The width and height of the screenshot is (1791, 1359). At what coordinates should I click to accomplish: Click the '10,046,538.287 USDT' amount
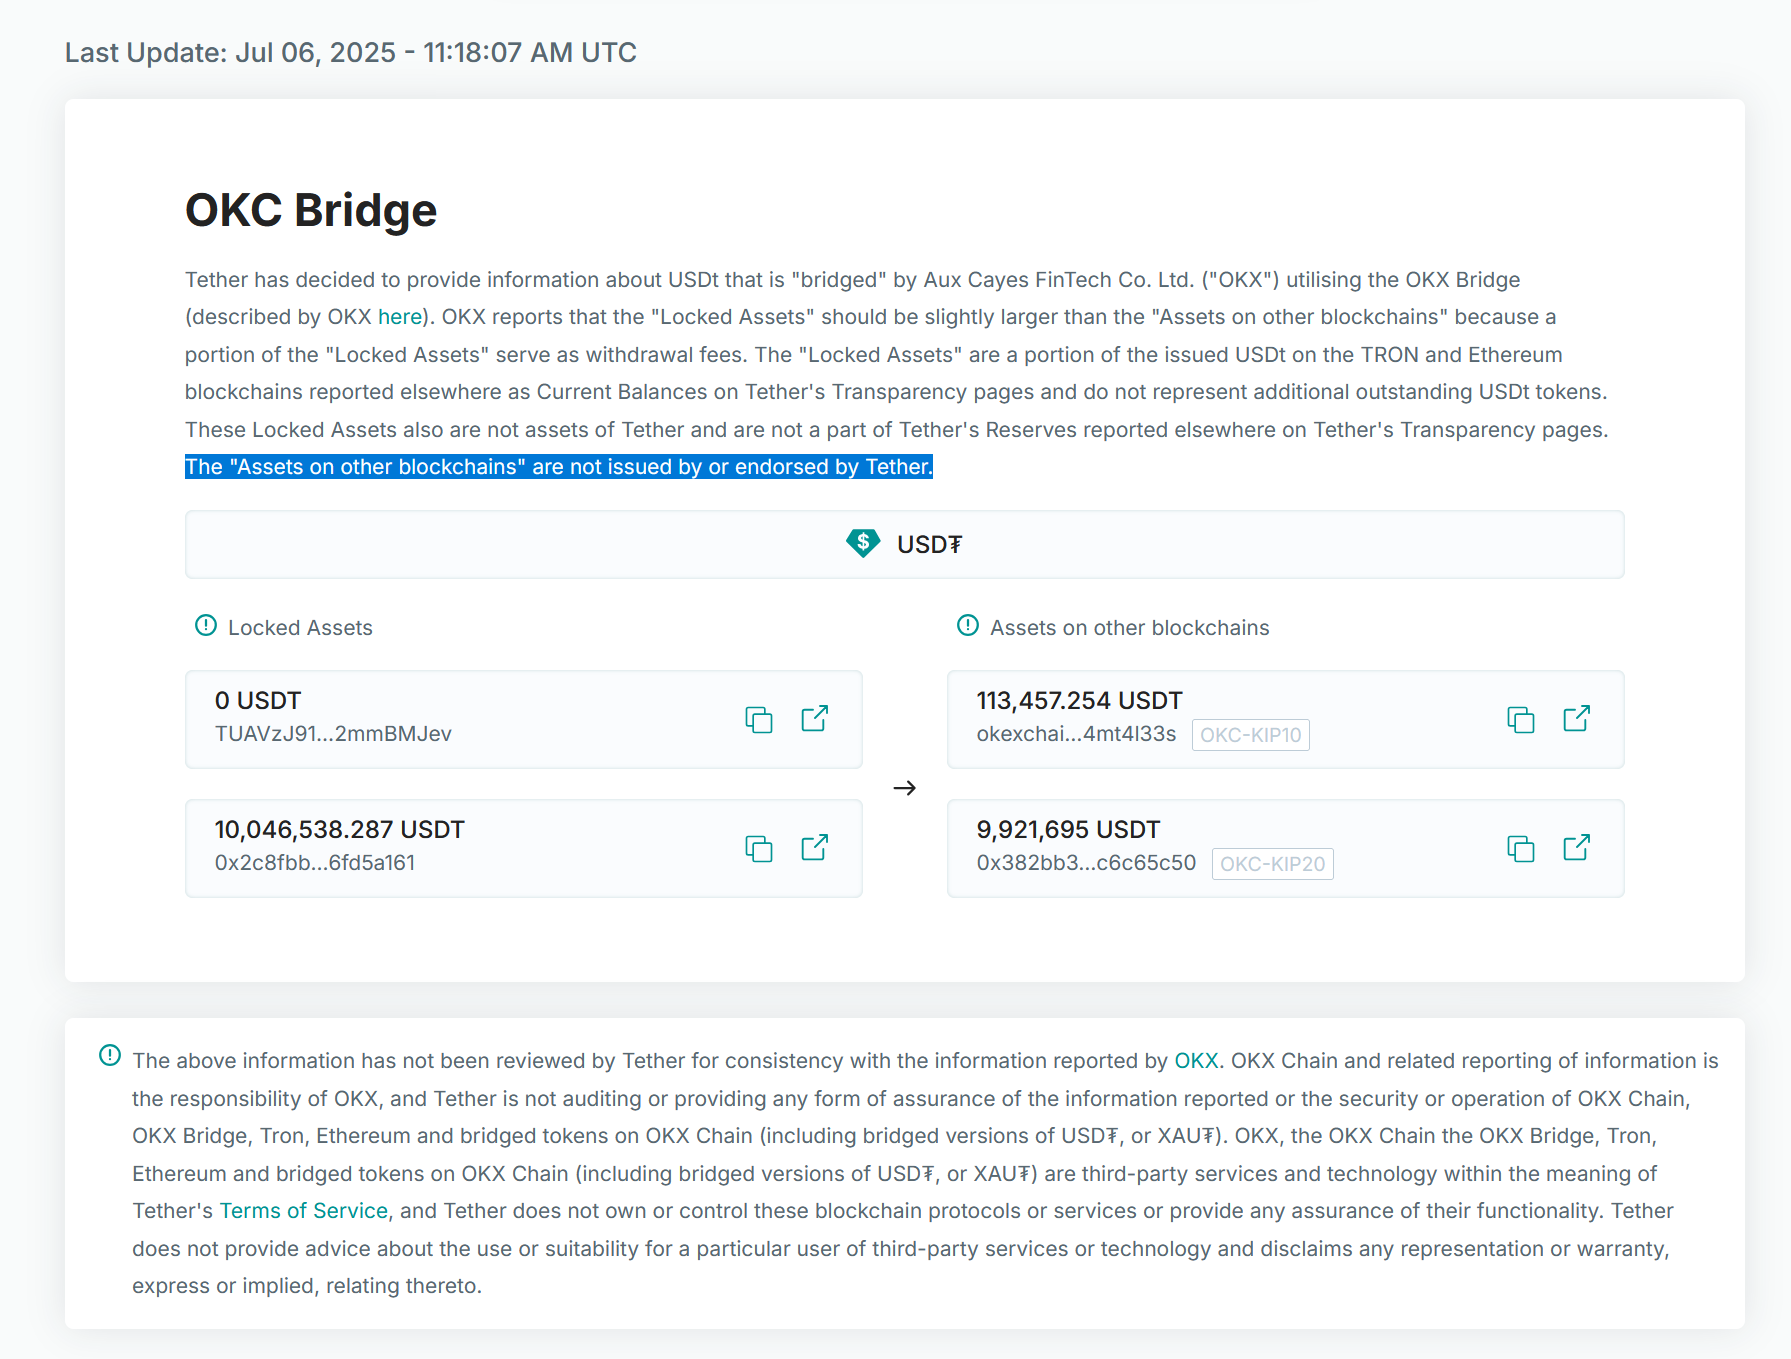tap(340, 830)
